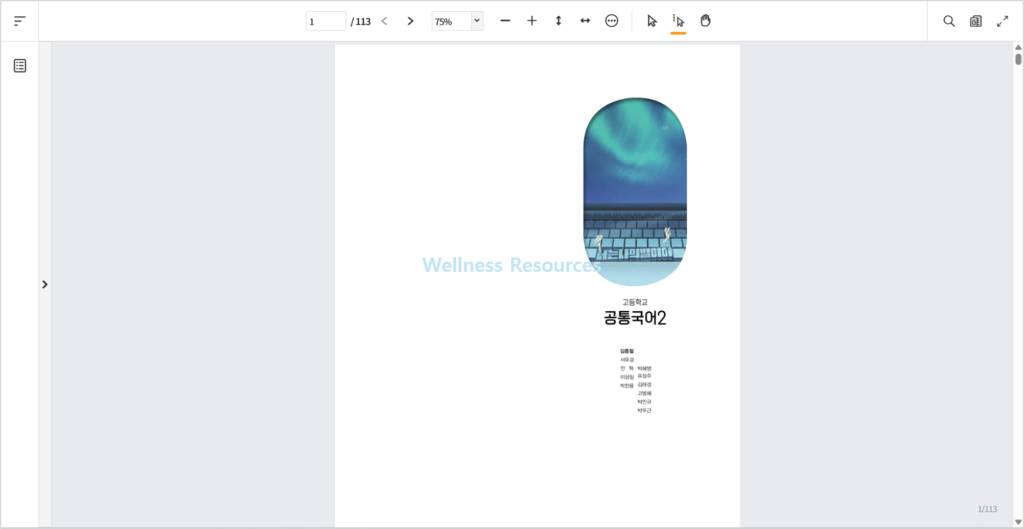Go to the previous page arrow
Viewport: 1024px width, 529px height.
pyautogui.click(x=384, y=21)
